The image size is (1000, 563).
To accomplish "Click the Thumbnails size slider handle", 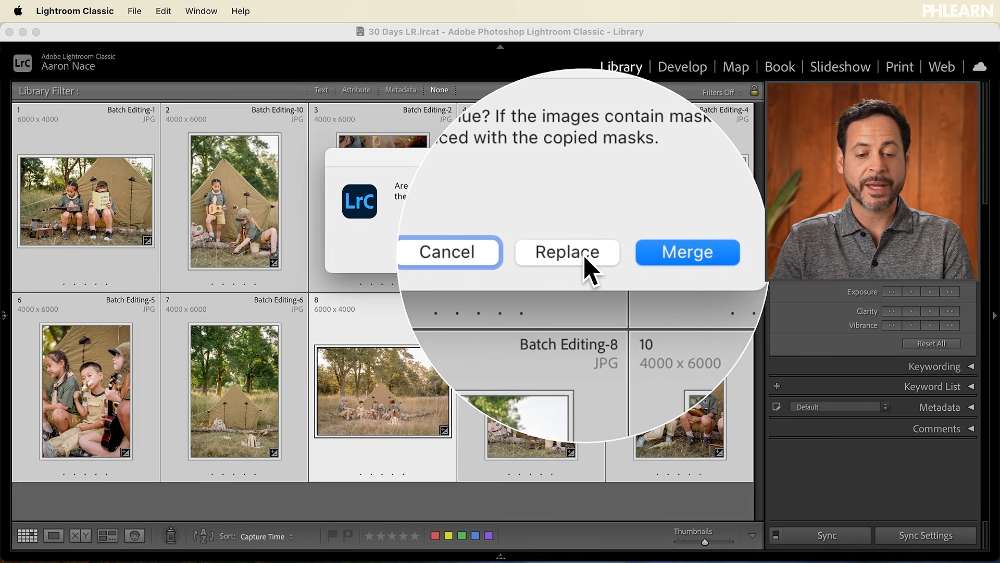I will [705, 542].
